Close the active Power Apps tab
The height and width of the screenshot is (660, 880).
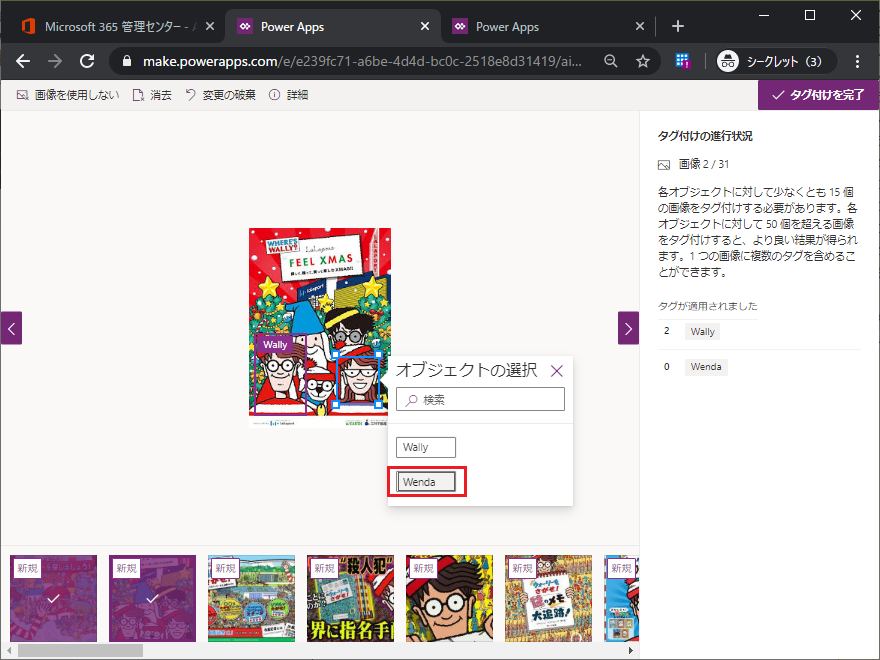click(425, 26)
